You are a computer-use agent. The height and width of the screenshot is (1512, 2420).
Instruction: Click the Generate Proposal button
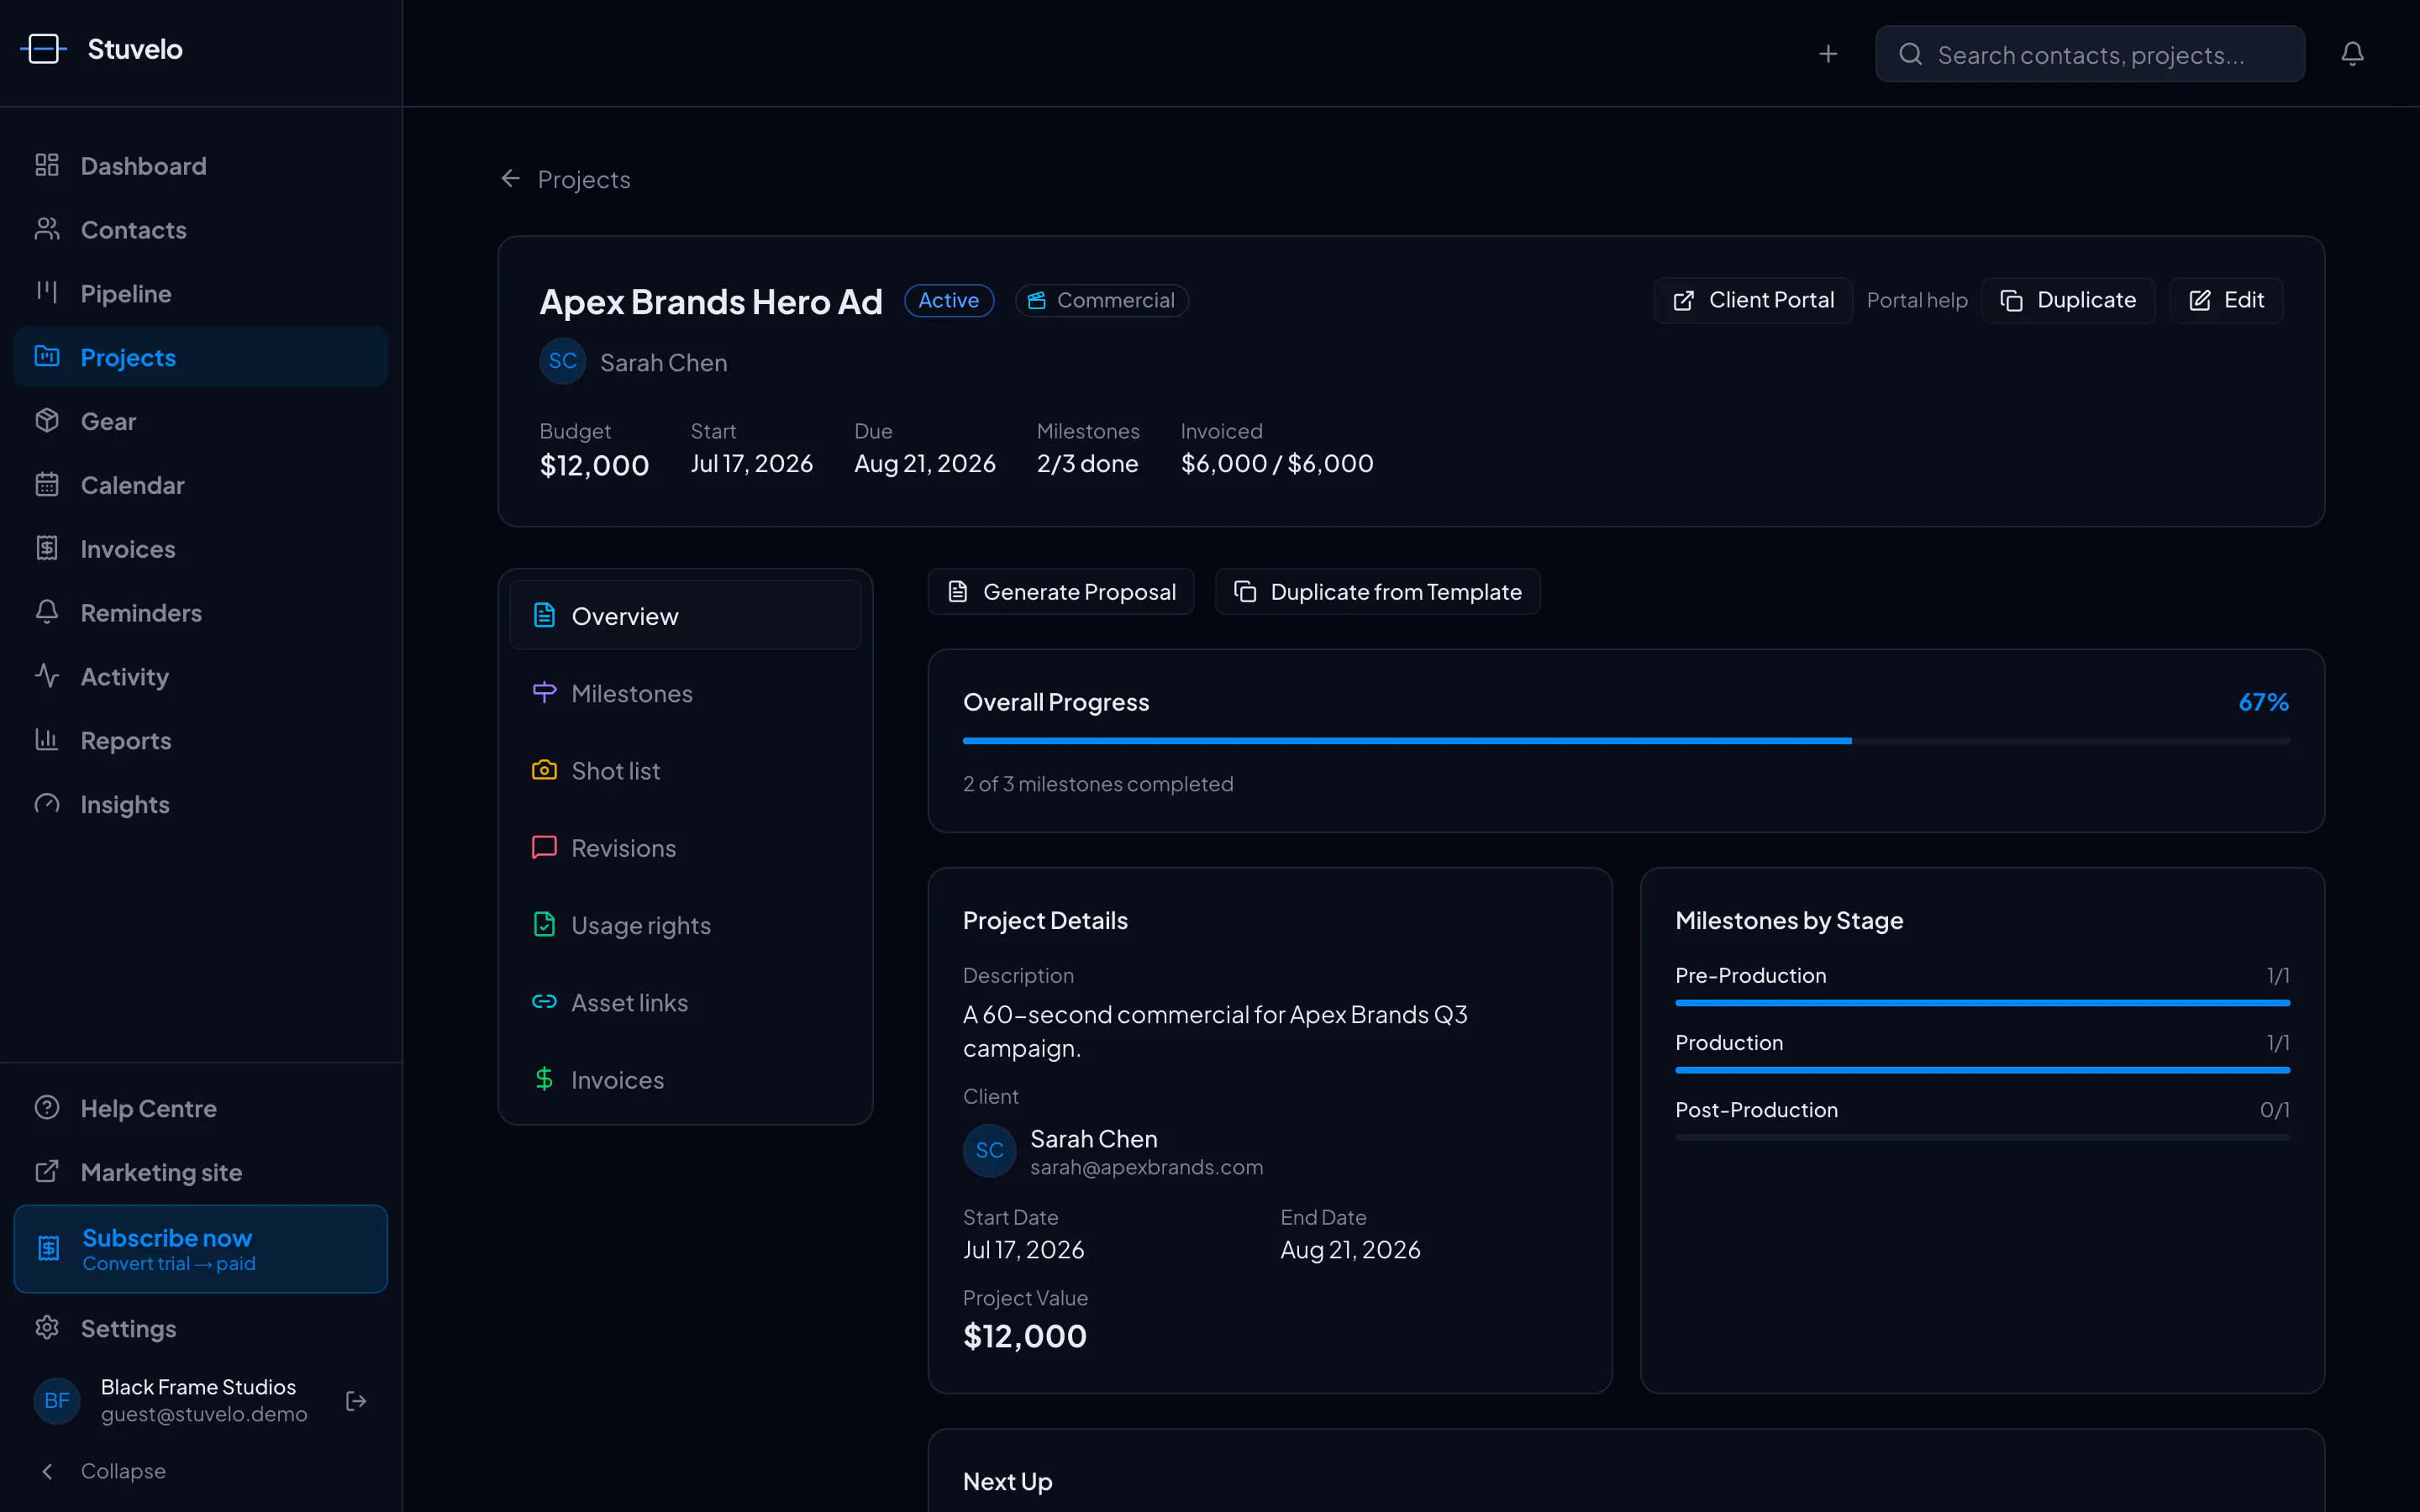[x=1061, y=592]
